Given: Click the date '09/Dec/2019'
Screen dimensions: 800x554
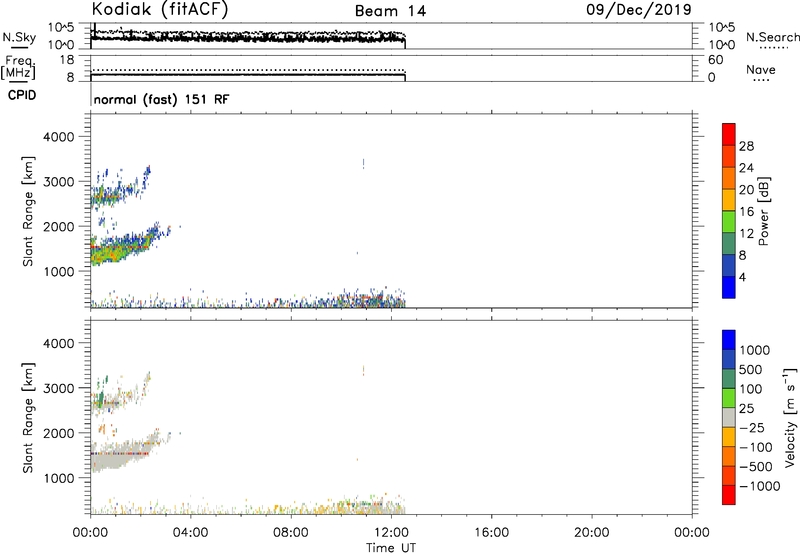Looking at the screenshot, I should coord(639,10).
